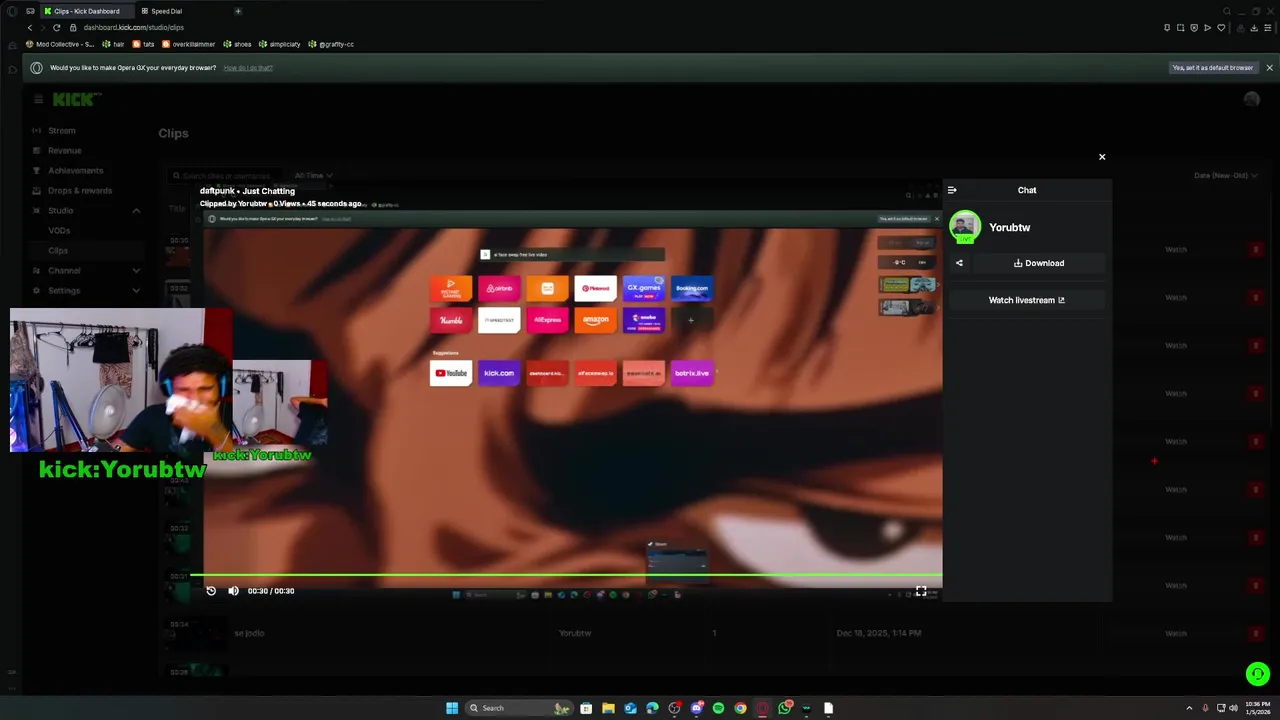Open WhatsApp from the taskbar

point(785,708)
